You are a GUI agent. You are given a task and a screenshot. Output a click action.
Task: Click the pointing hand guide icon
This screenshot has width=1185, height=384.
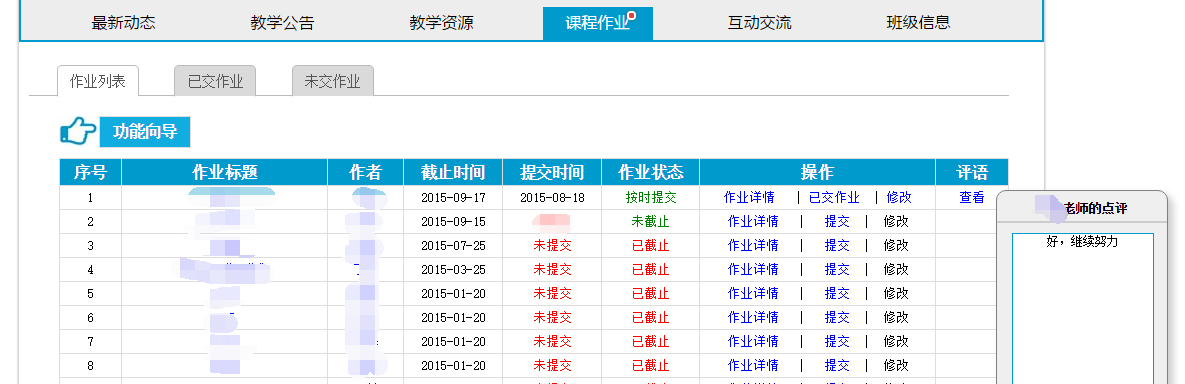click(78, 132)
